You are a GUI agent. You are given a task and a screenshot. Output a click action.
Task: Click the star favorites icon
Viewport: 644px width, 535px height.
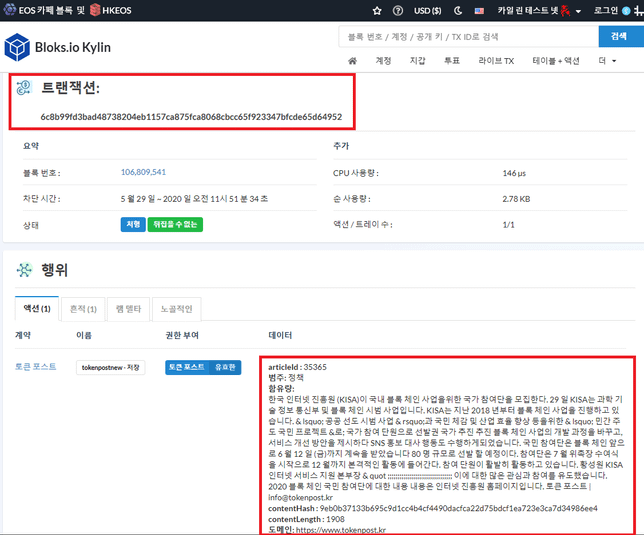coord(377,10)
